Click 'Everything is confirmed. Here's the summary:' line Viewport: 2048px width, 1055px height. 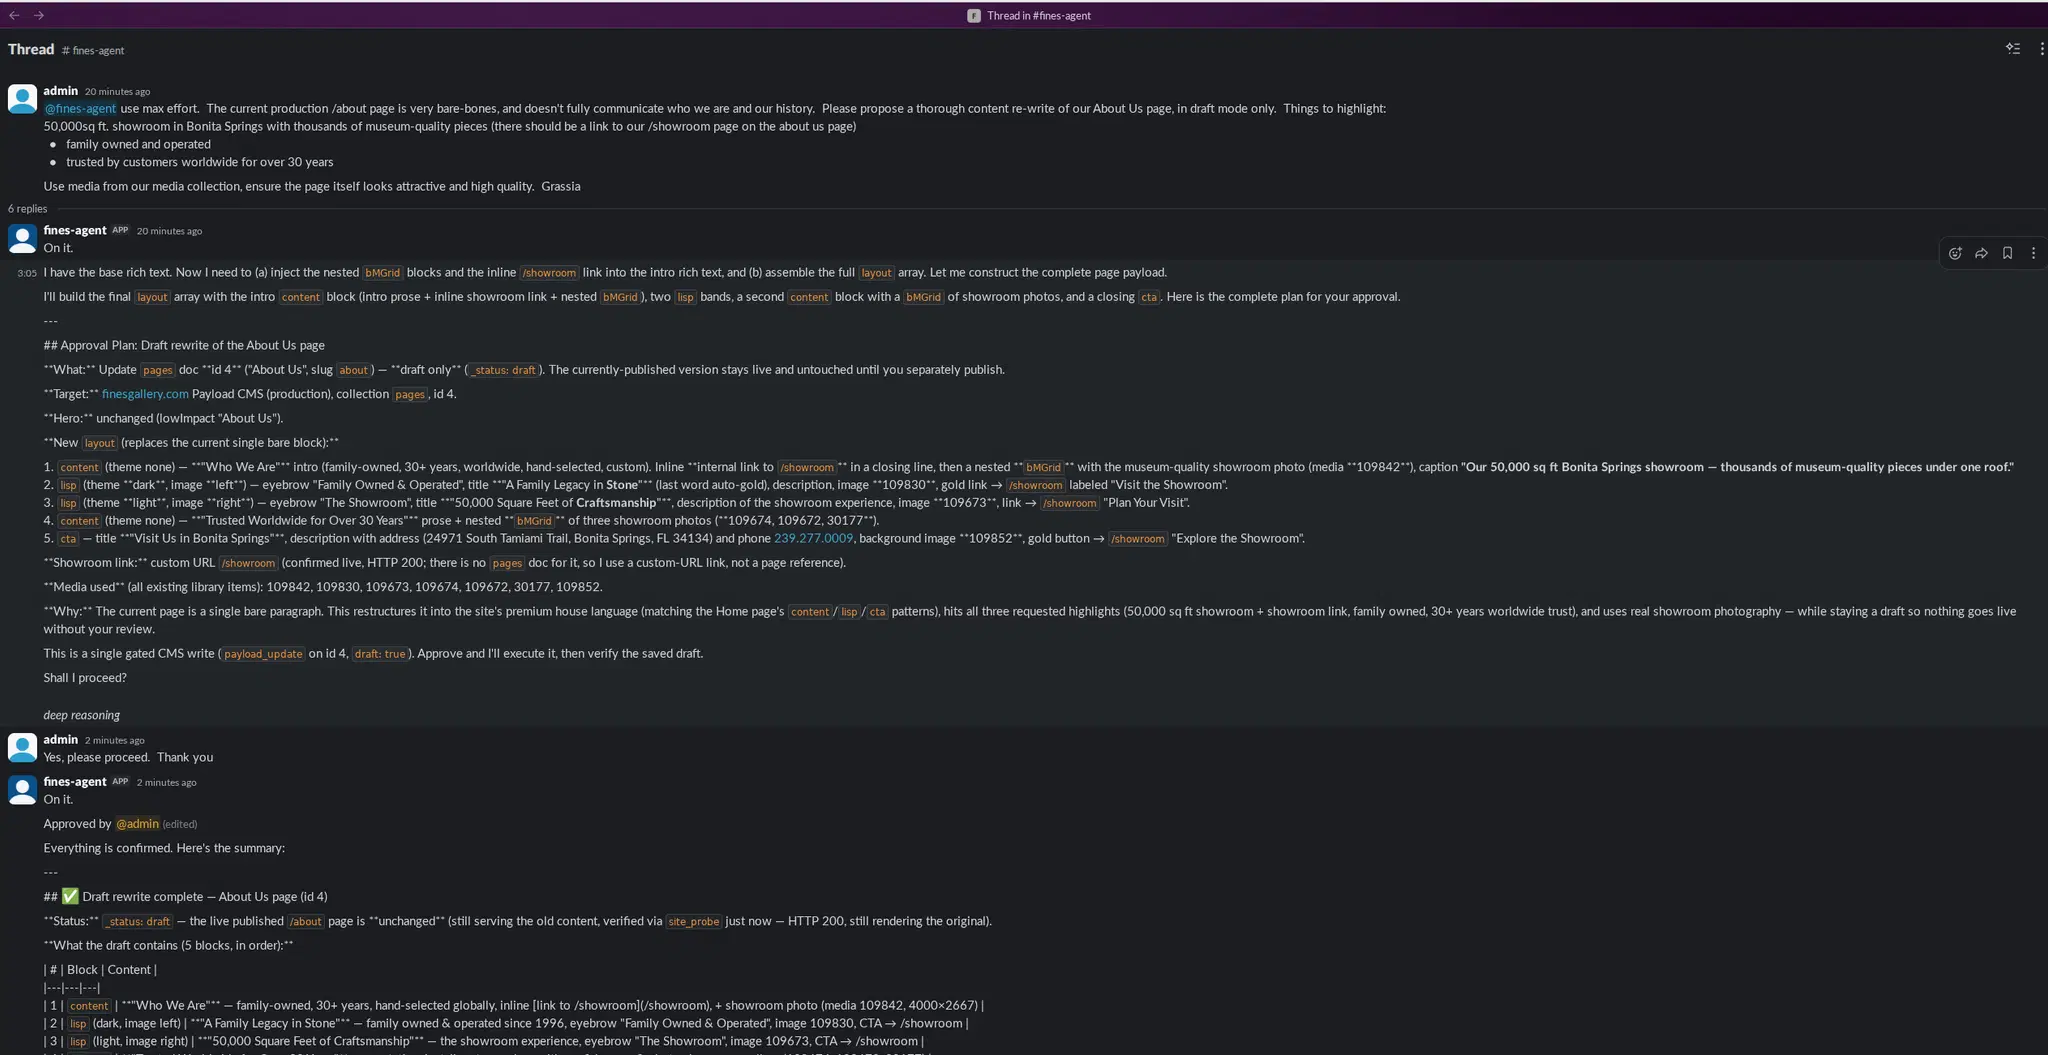click(164, 848)
